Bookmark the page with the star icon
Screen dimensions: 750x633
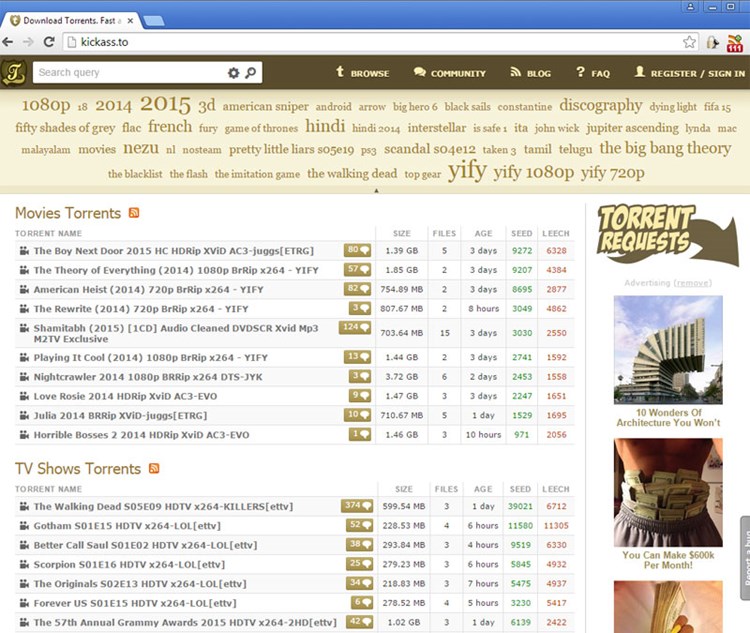coord(689,42)
